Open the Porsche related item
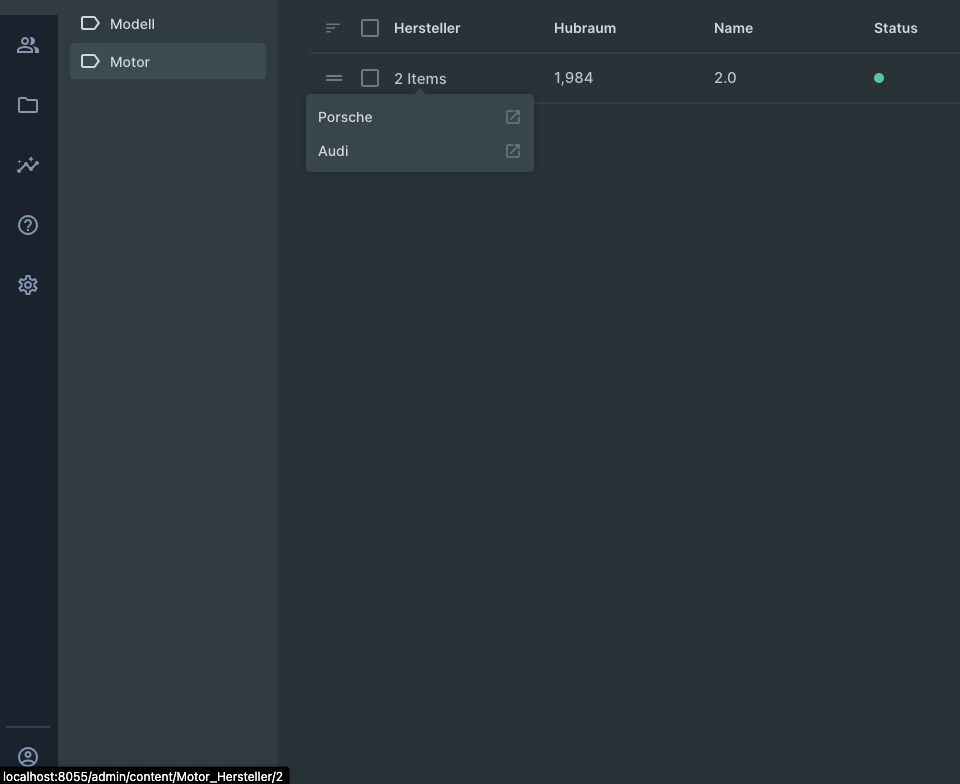 click(345, 117)
